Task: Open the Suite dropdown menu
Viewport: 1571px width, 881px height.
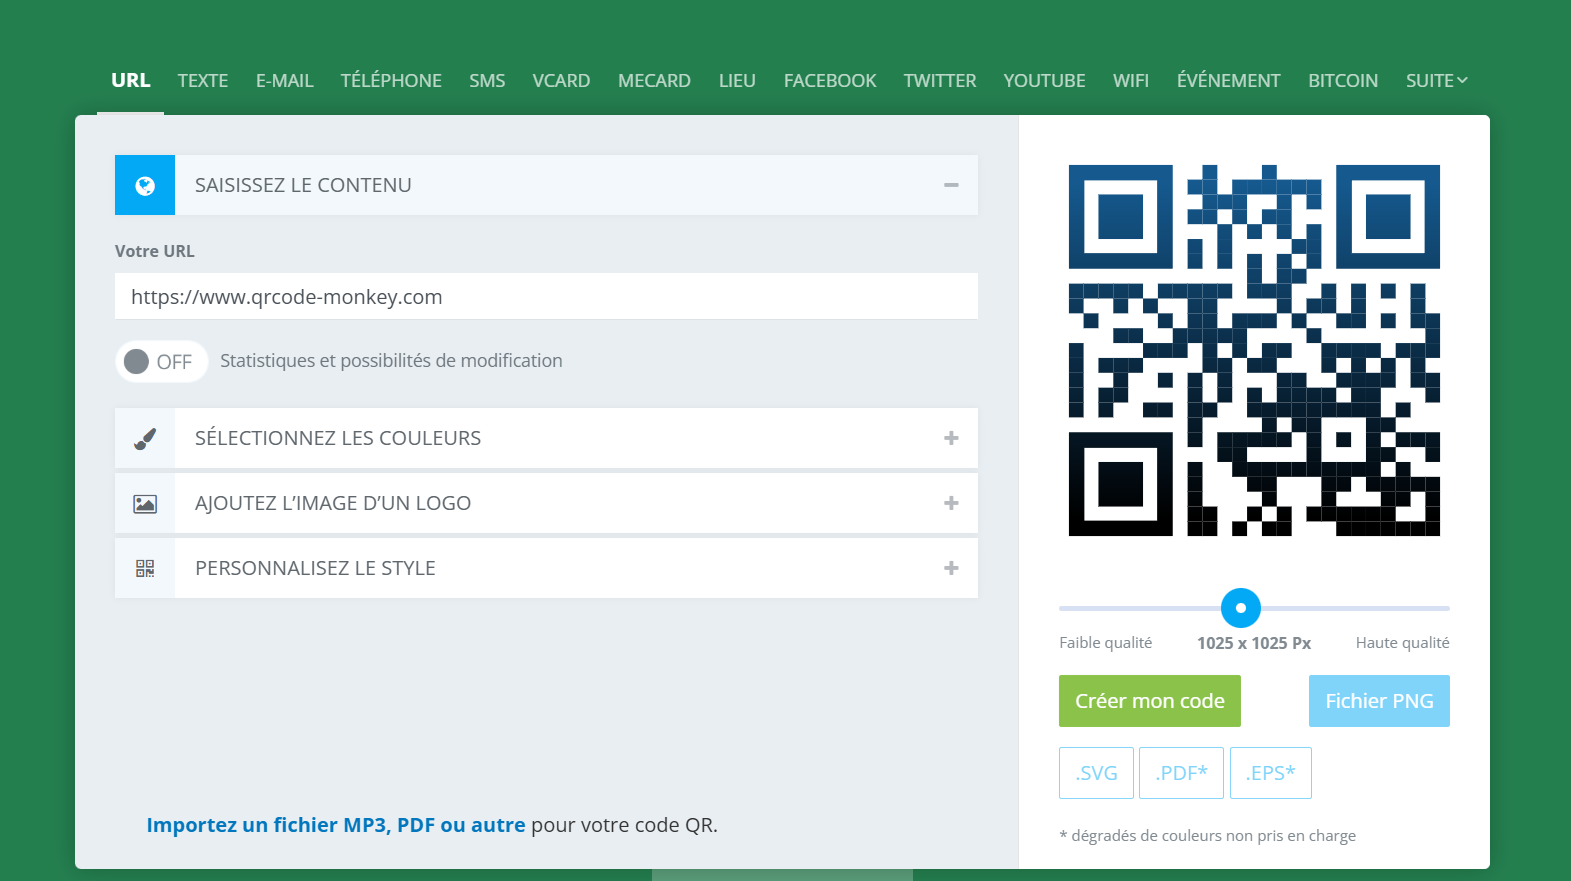Action: tap(1436, 81)
